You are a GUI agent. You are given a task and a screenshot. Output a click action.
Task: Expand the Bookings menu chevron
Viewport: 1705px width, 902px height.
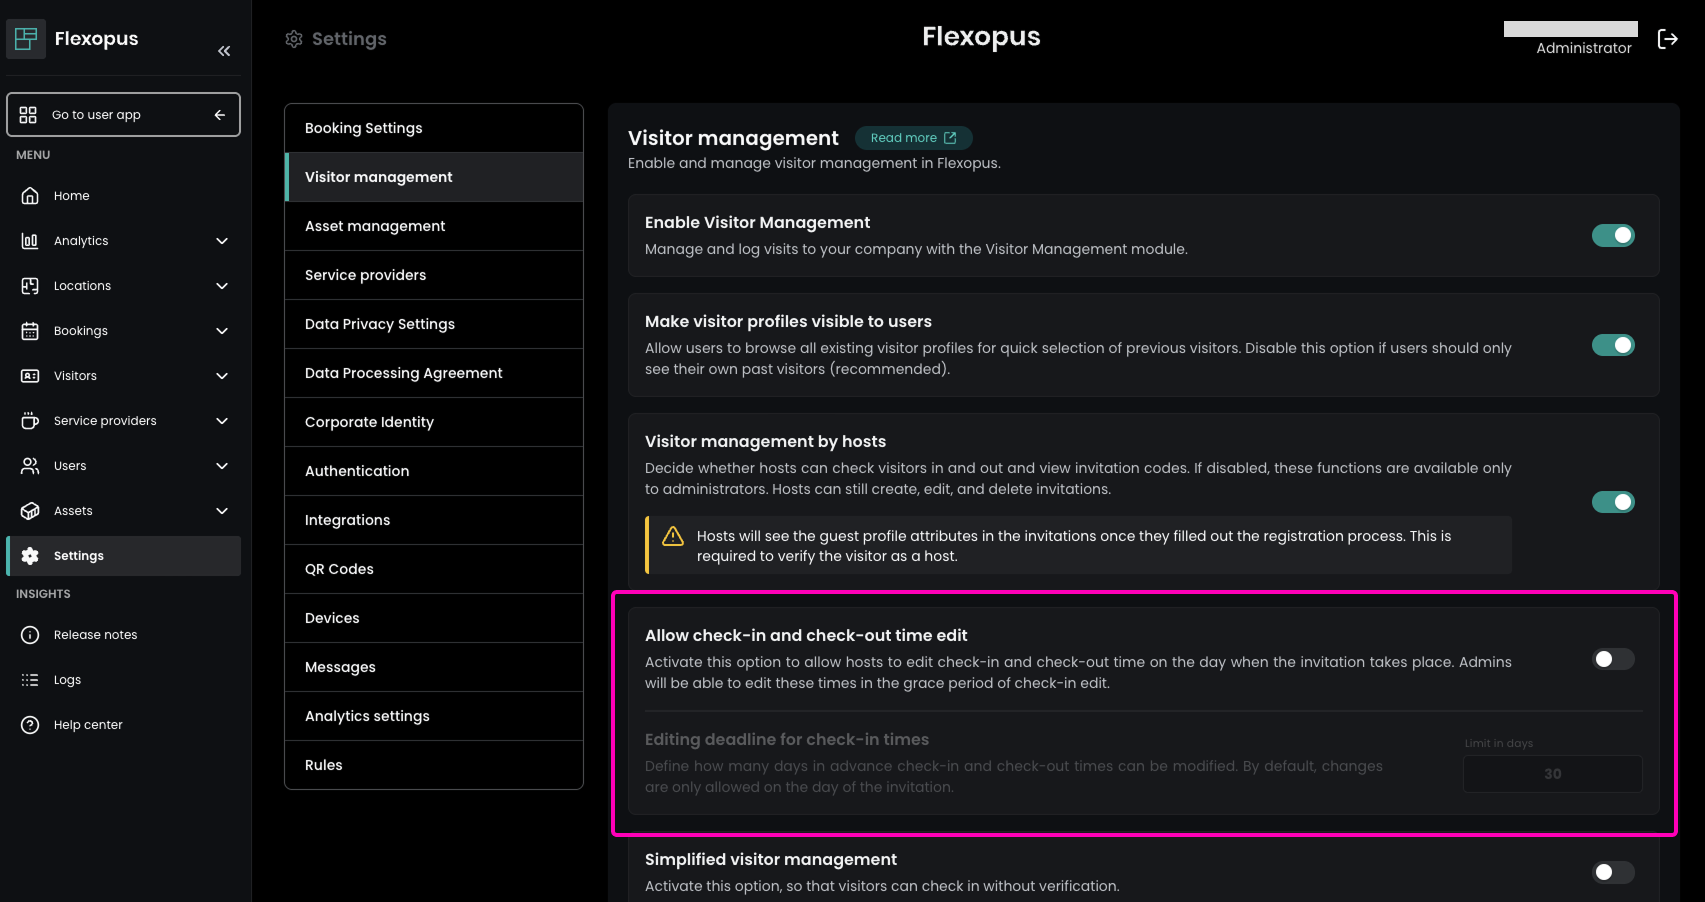tap(222, 331)
